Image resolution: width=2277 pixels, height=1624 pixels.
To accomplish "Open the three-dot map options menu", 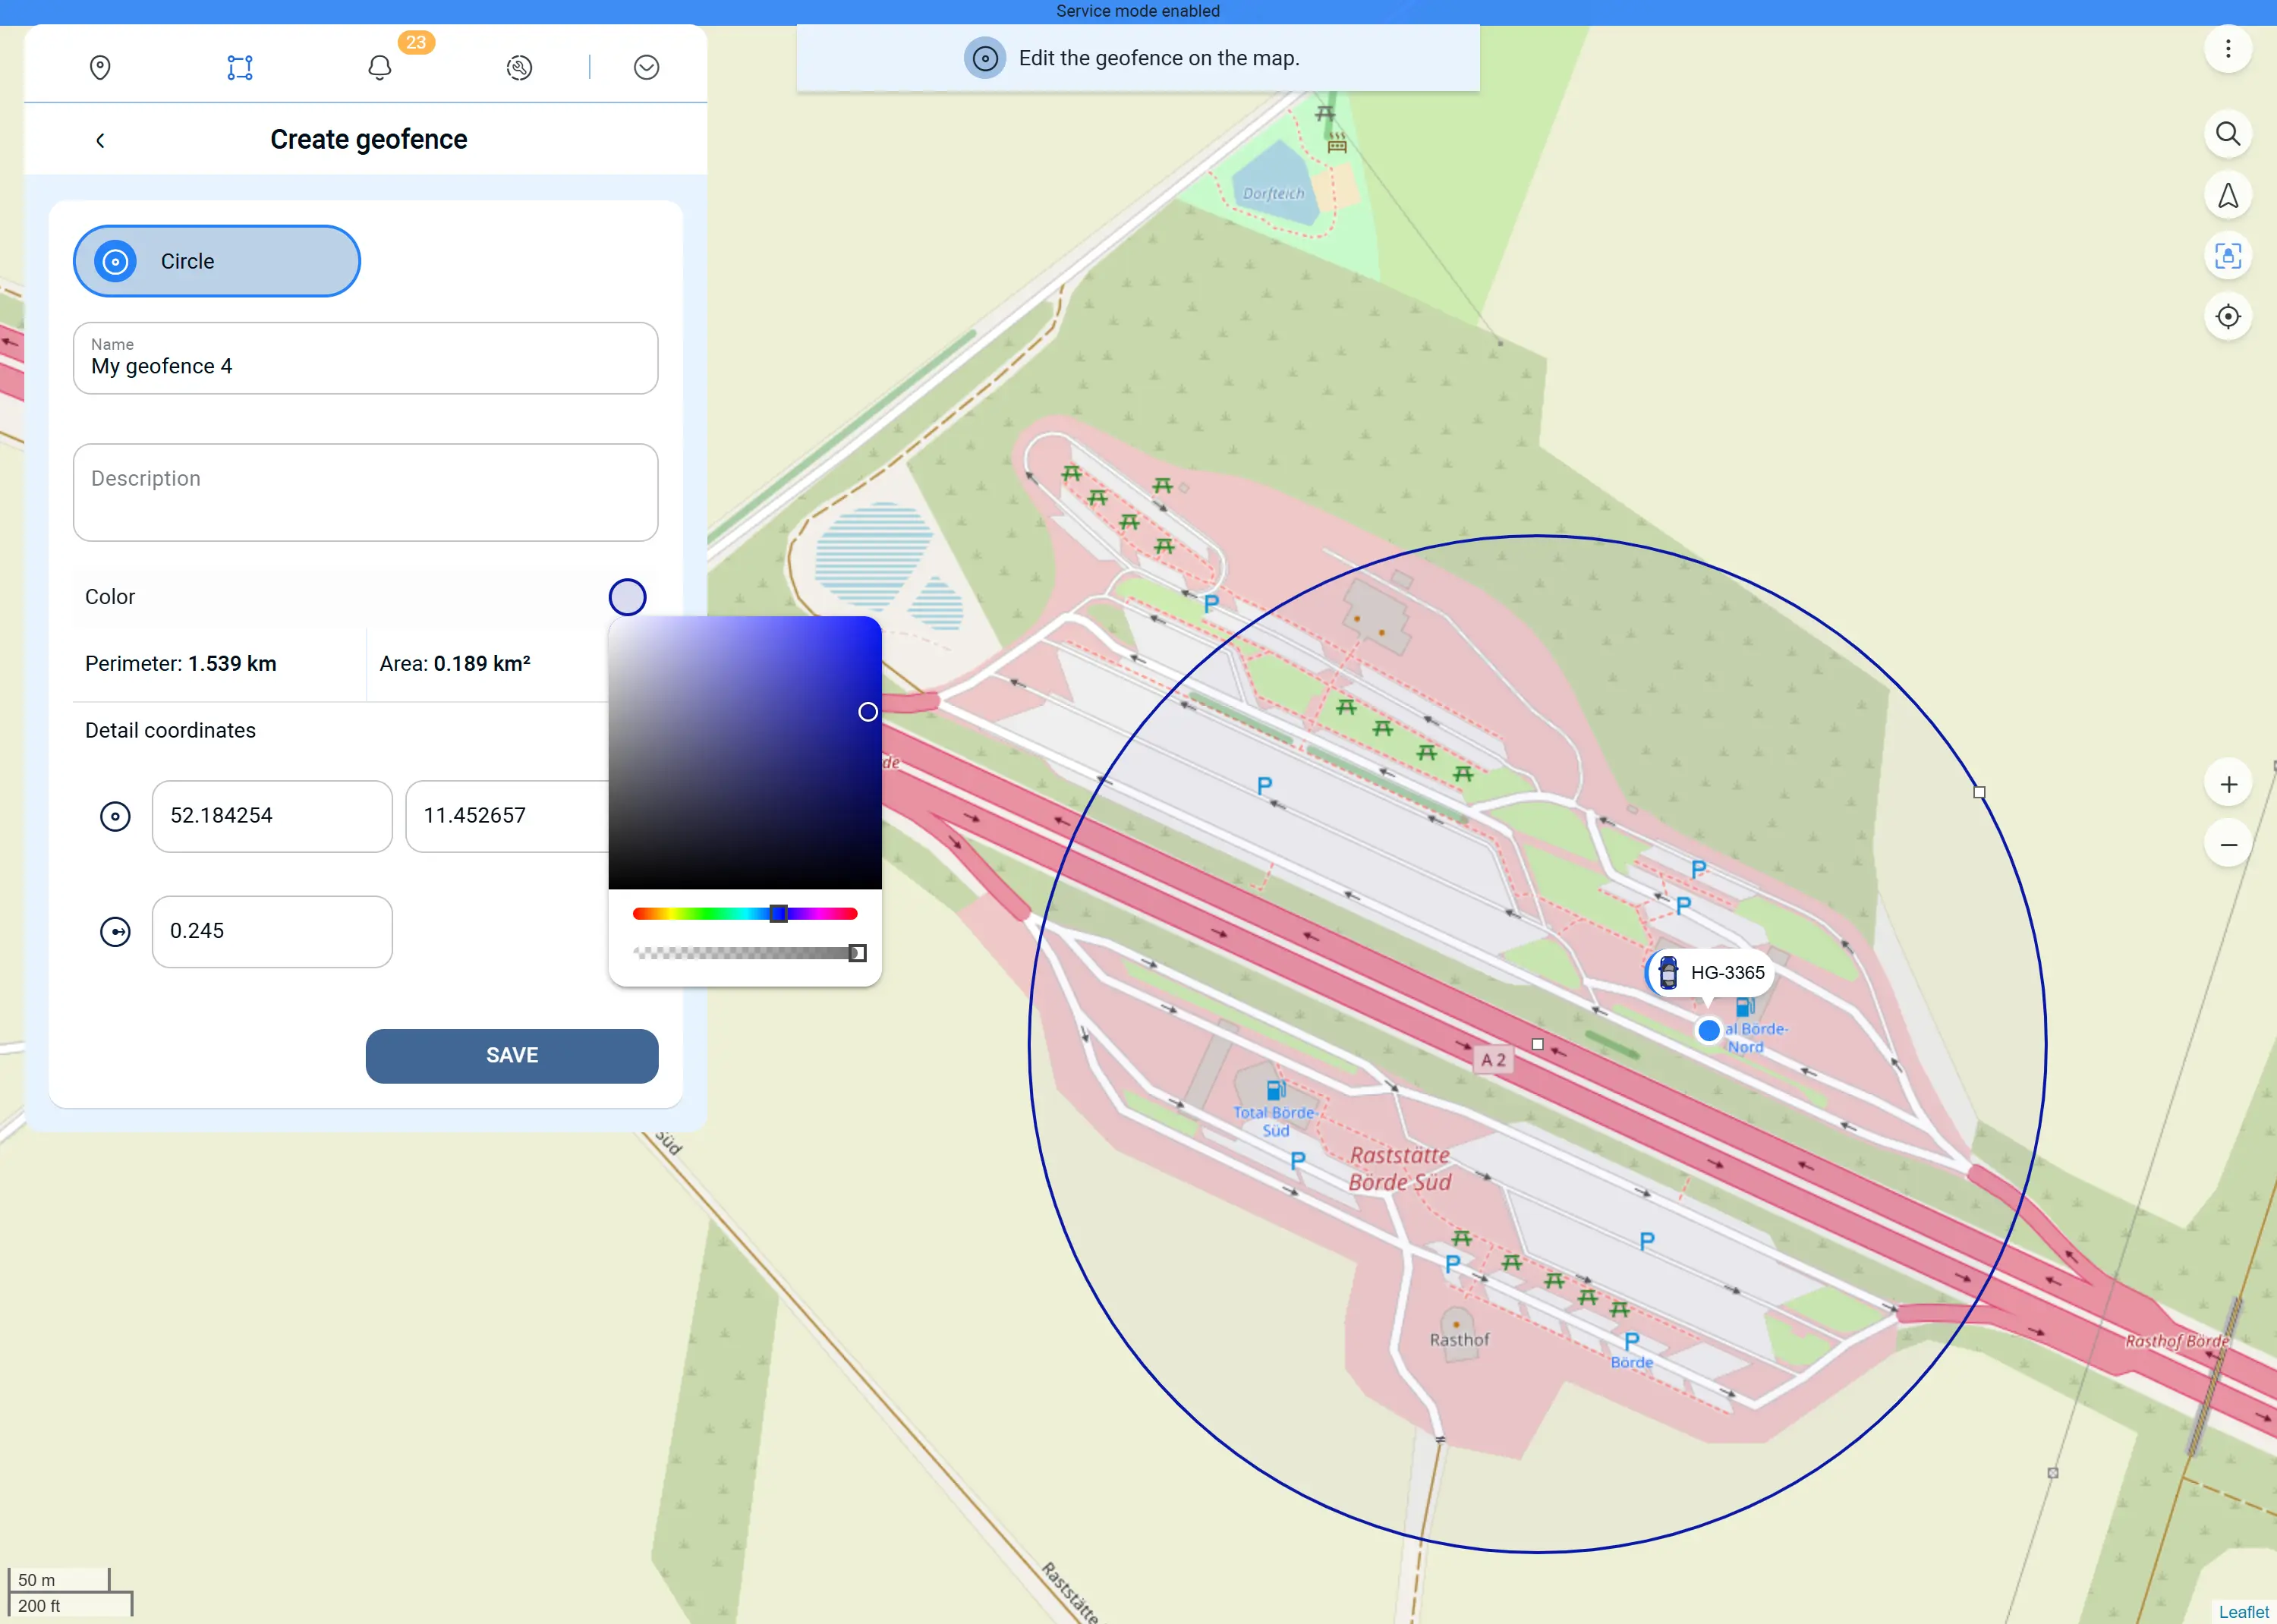I will pos(2228,48).
